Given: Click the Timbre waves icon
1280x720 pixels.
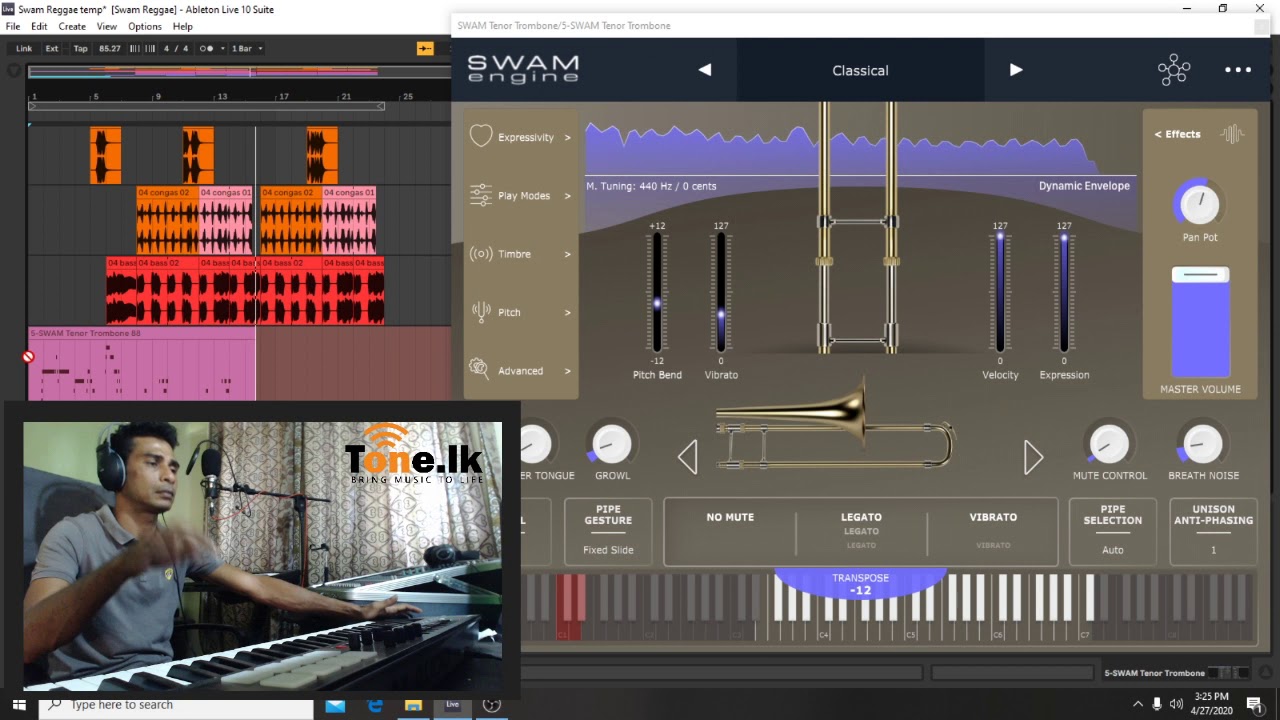Looking at the screenshot, I should tap(481, 254).
